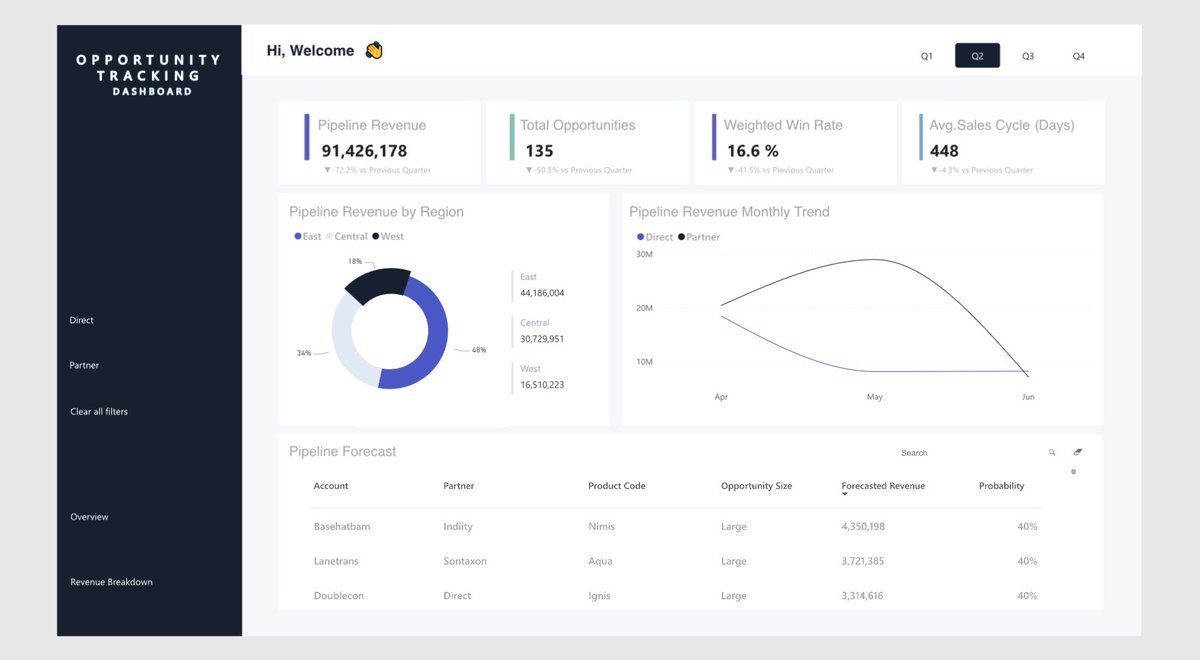This screenshot has height=660, width=1200.
Task: Sort table by Product Code header
Action: (x=617, y=486)
